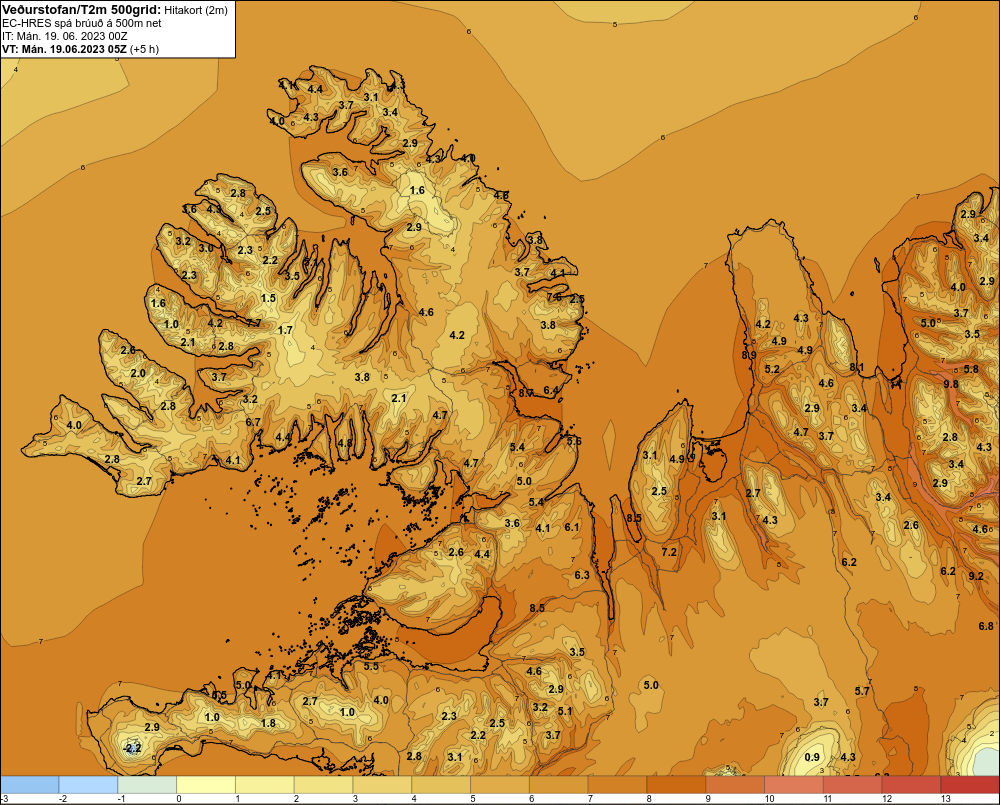Click the legend band between 4 and 5
Image resolution: width=1000 pixels, height=805 pixels.
click(x=441, y=785)
